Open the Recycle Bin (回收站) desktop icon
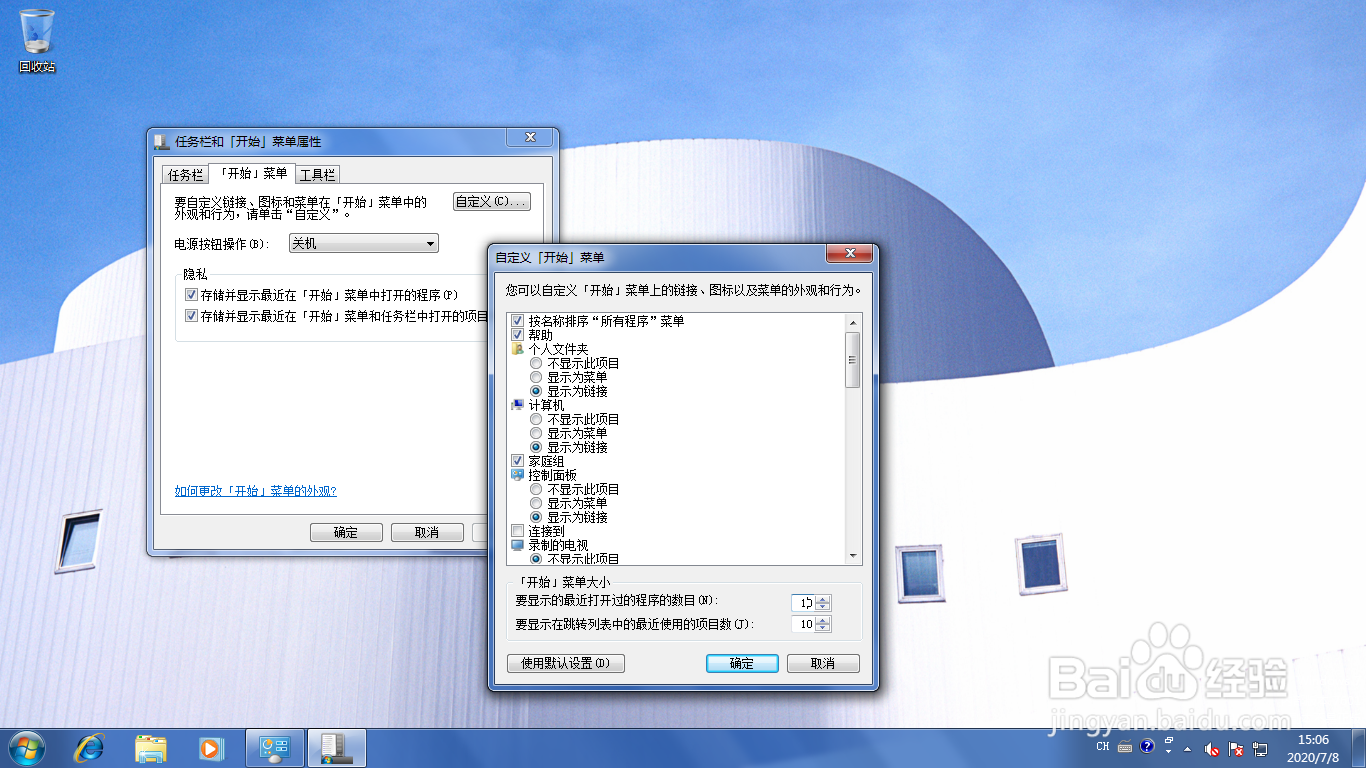The height and width of the screenshot is (768, 1366). 37,40
